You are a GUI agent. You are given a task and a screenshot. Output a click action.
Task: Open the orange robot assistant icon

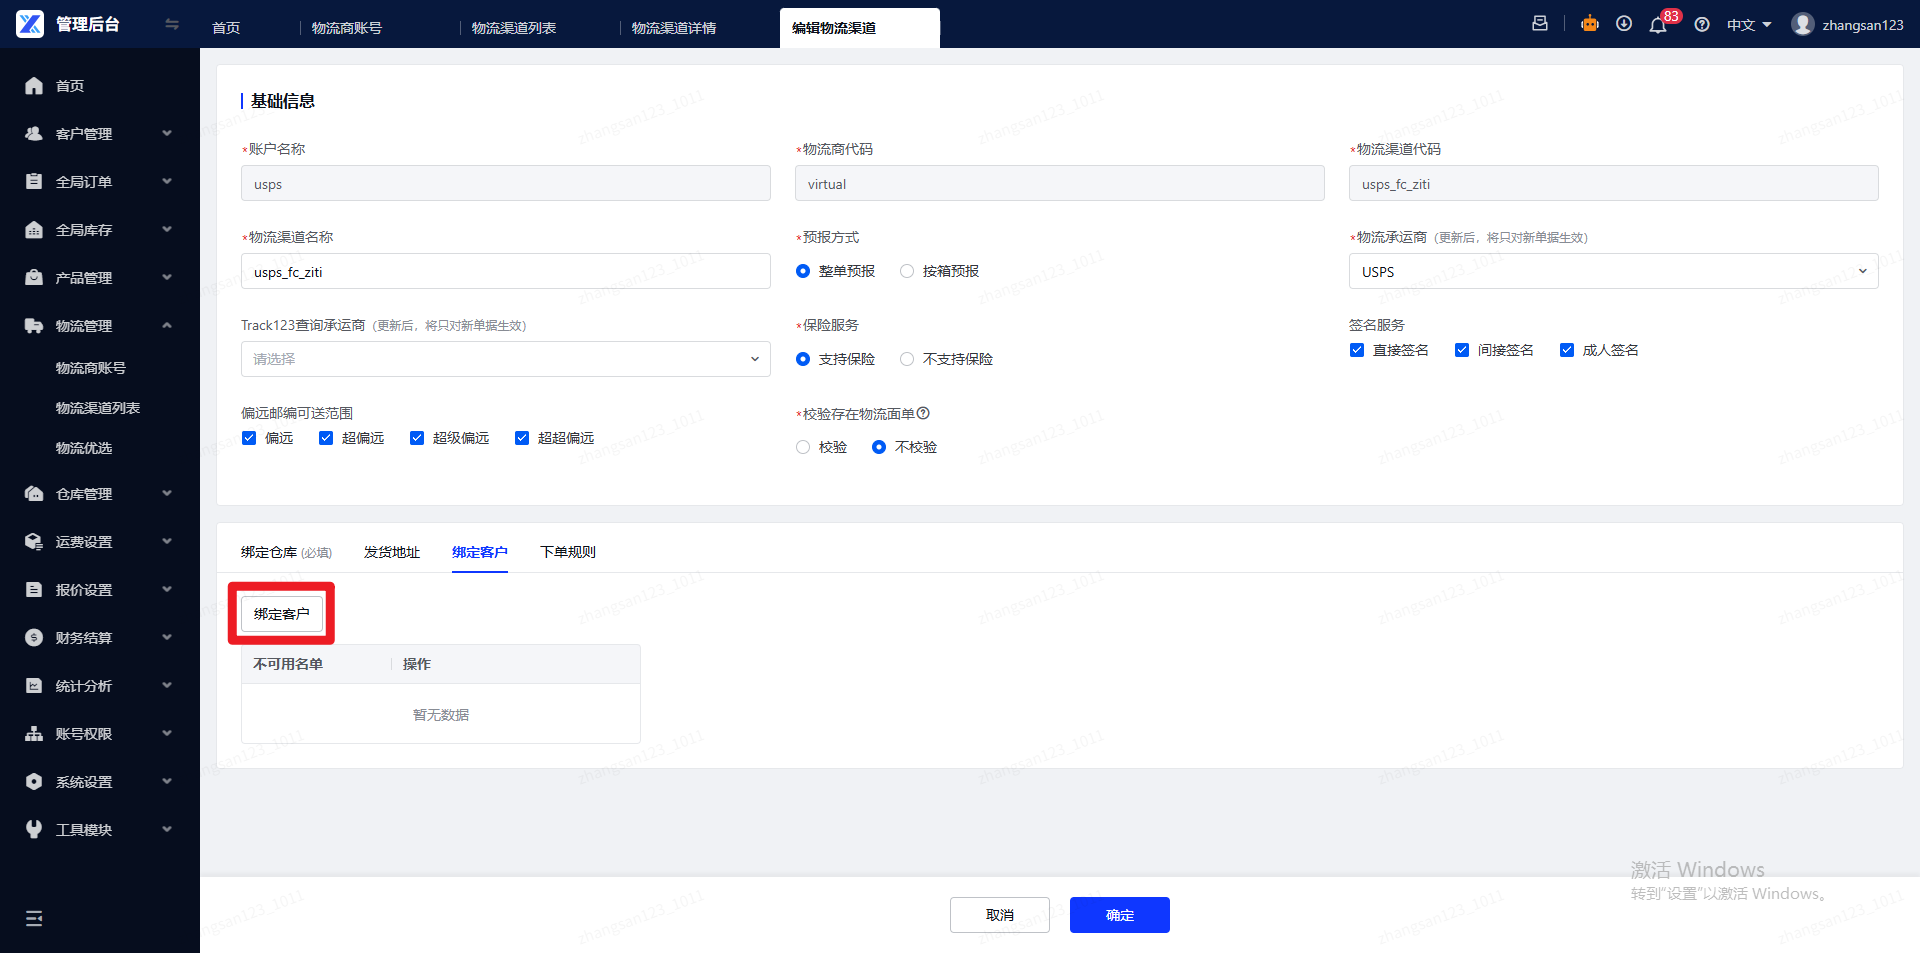click(1590, 24)
